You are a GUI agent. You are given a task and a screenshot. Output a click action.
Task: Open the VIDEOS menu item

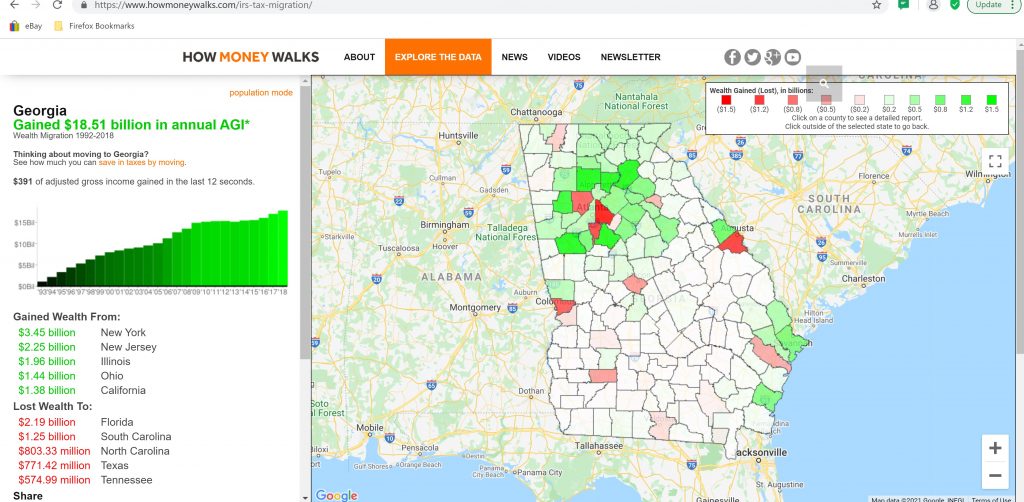(564, 57)
